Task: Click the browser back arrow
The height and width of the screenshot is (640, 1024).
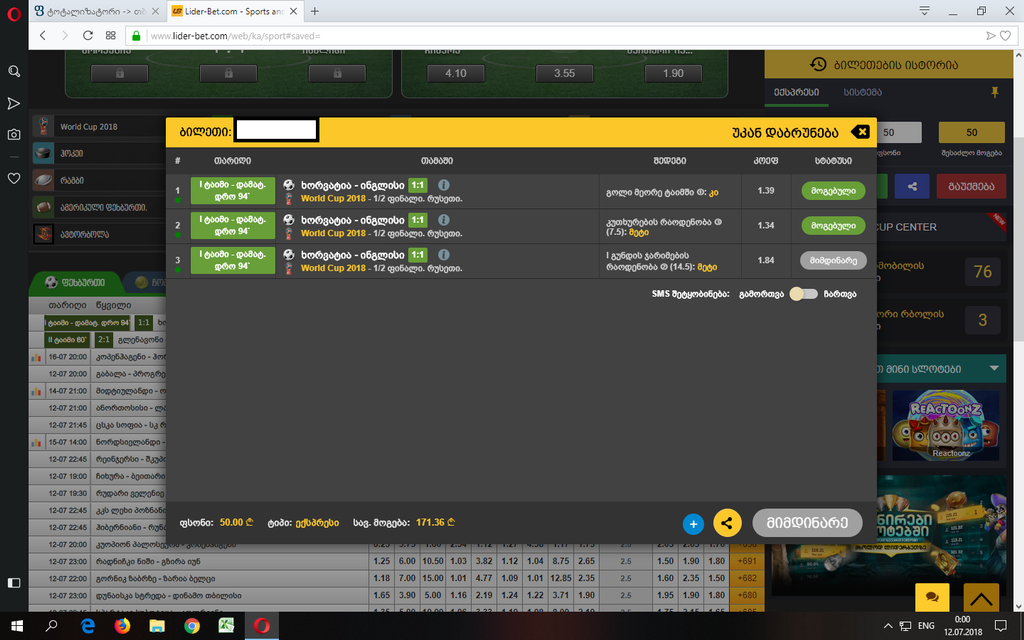Action: [x=42, y=35]
